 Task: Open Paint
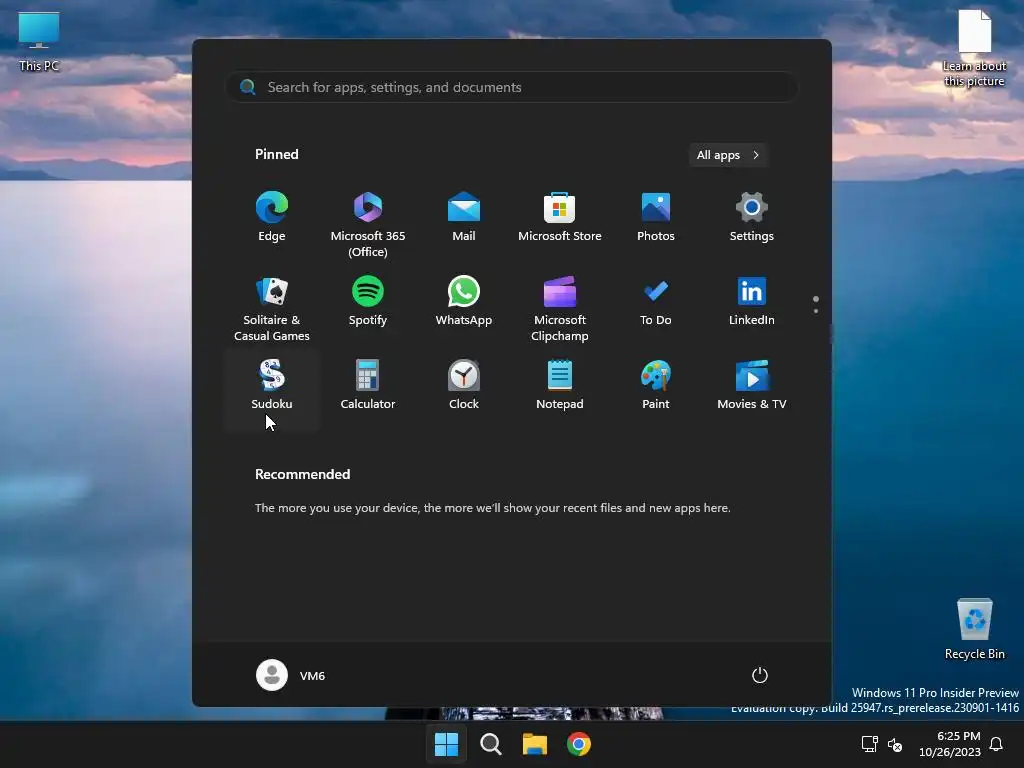pyautogui.click(x=656, y=386)
